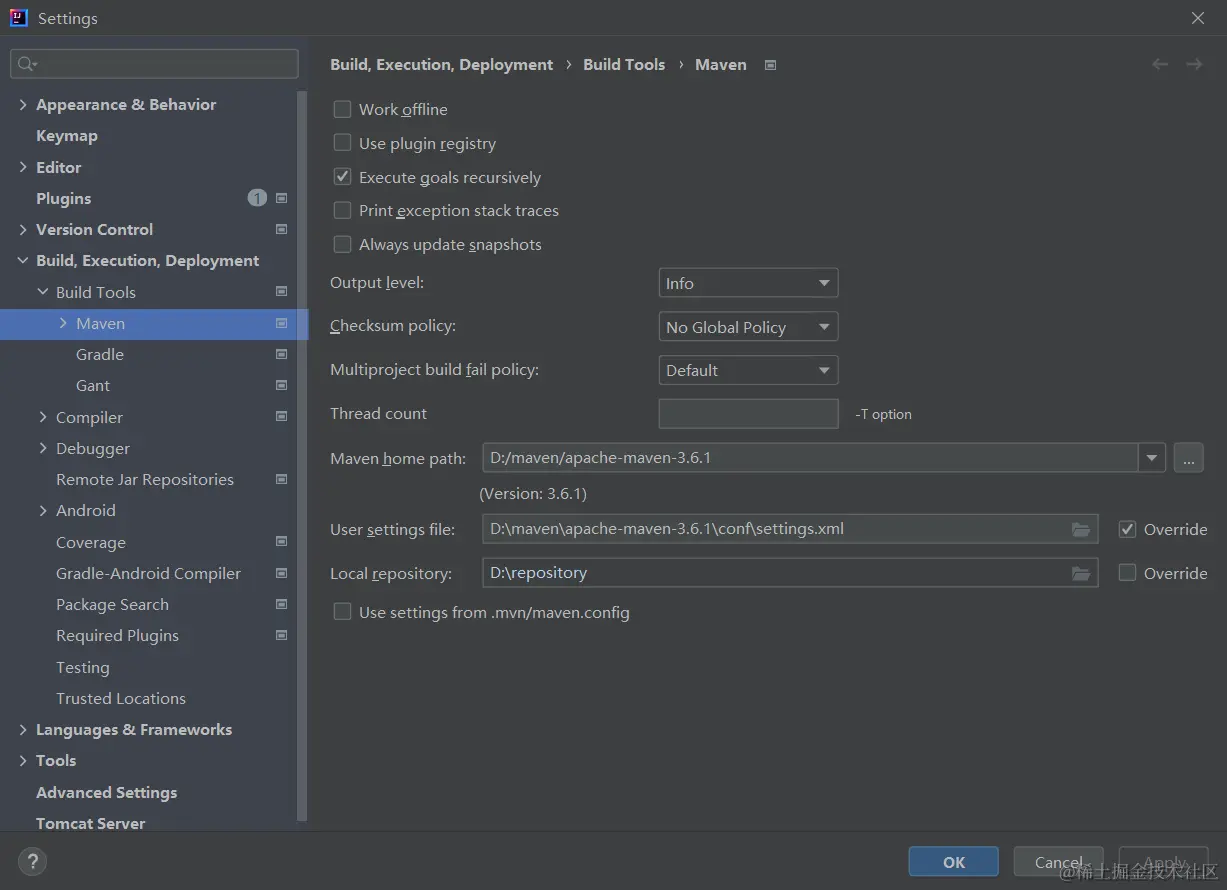Click the IntelliJ IDEA logo in title bar
Image resolution: width=1227 pixels, height=890 pixels.
18,18
